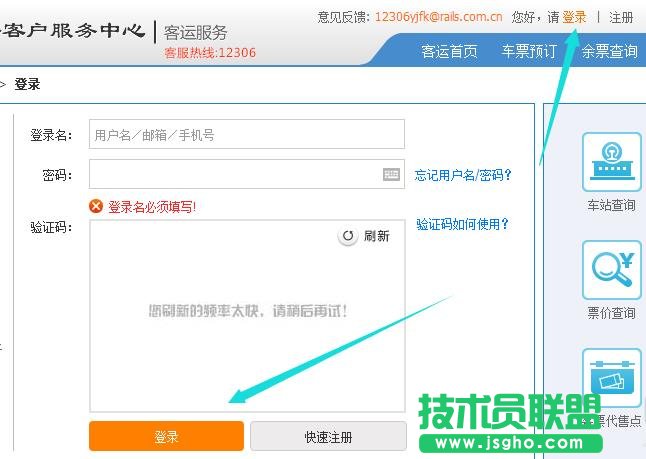Open the virtual keyboard icon in password field

tap(391, 174)
